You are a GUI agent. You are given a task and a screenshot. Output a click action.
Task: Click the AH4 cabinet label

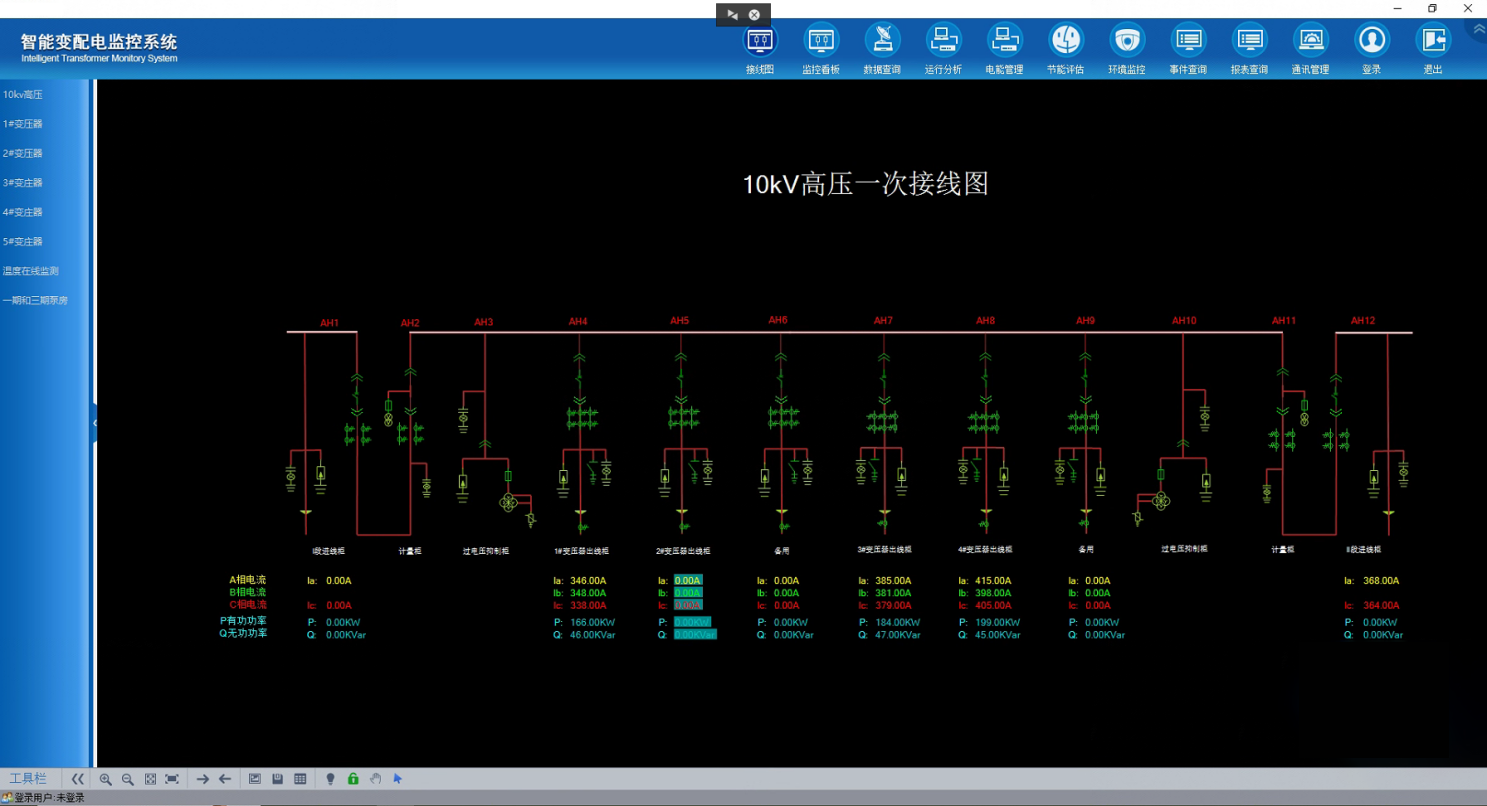[x=578, y=322]
